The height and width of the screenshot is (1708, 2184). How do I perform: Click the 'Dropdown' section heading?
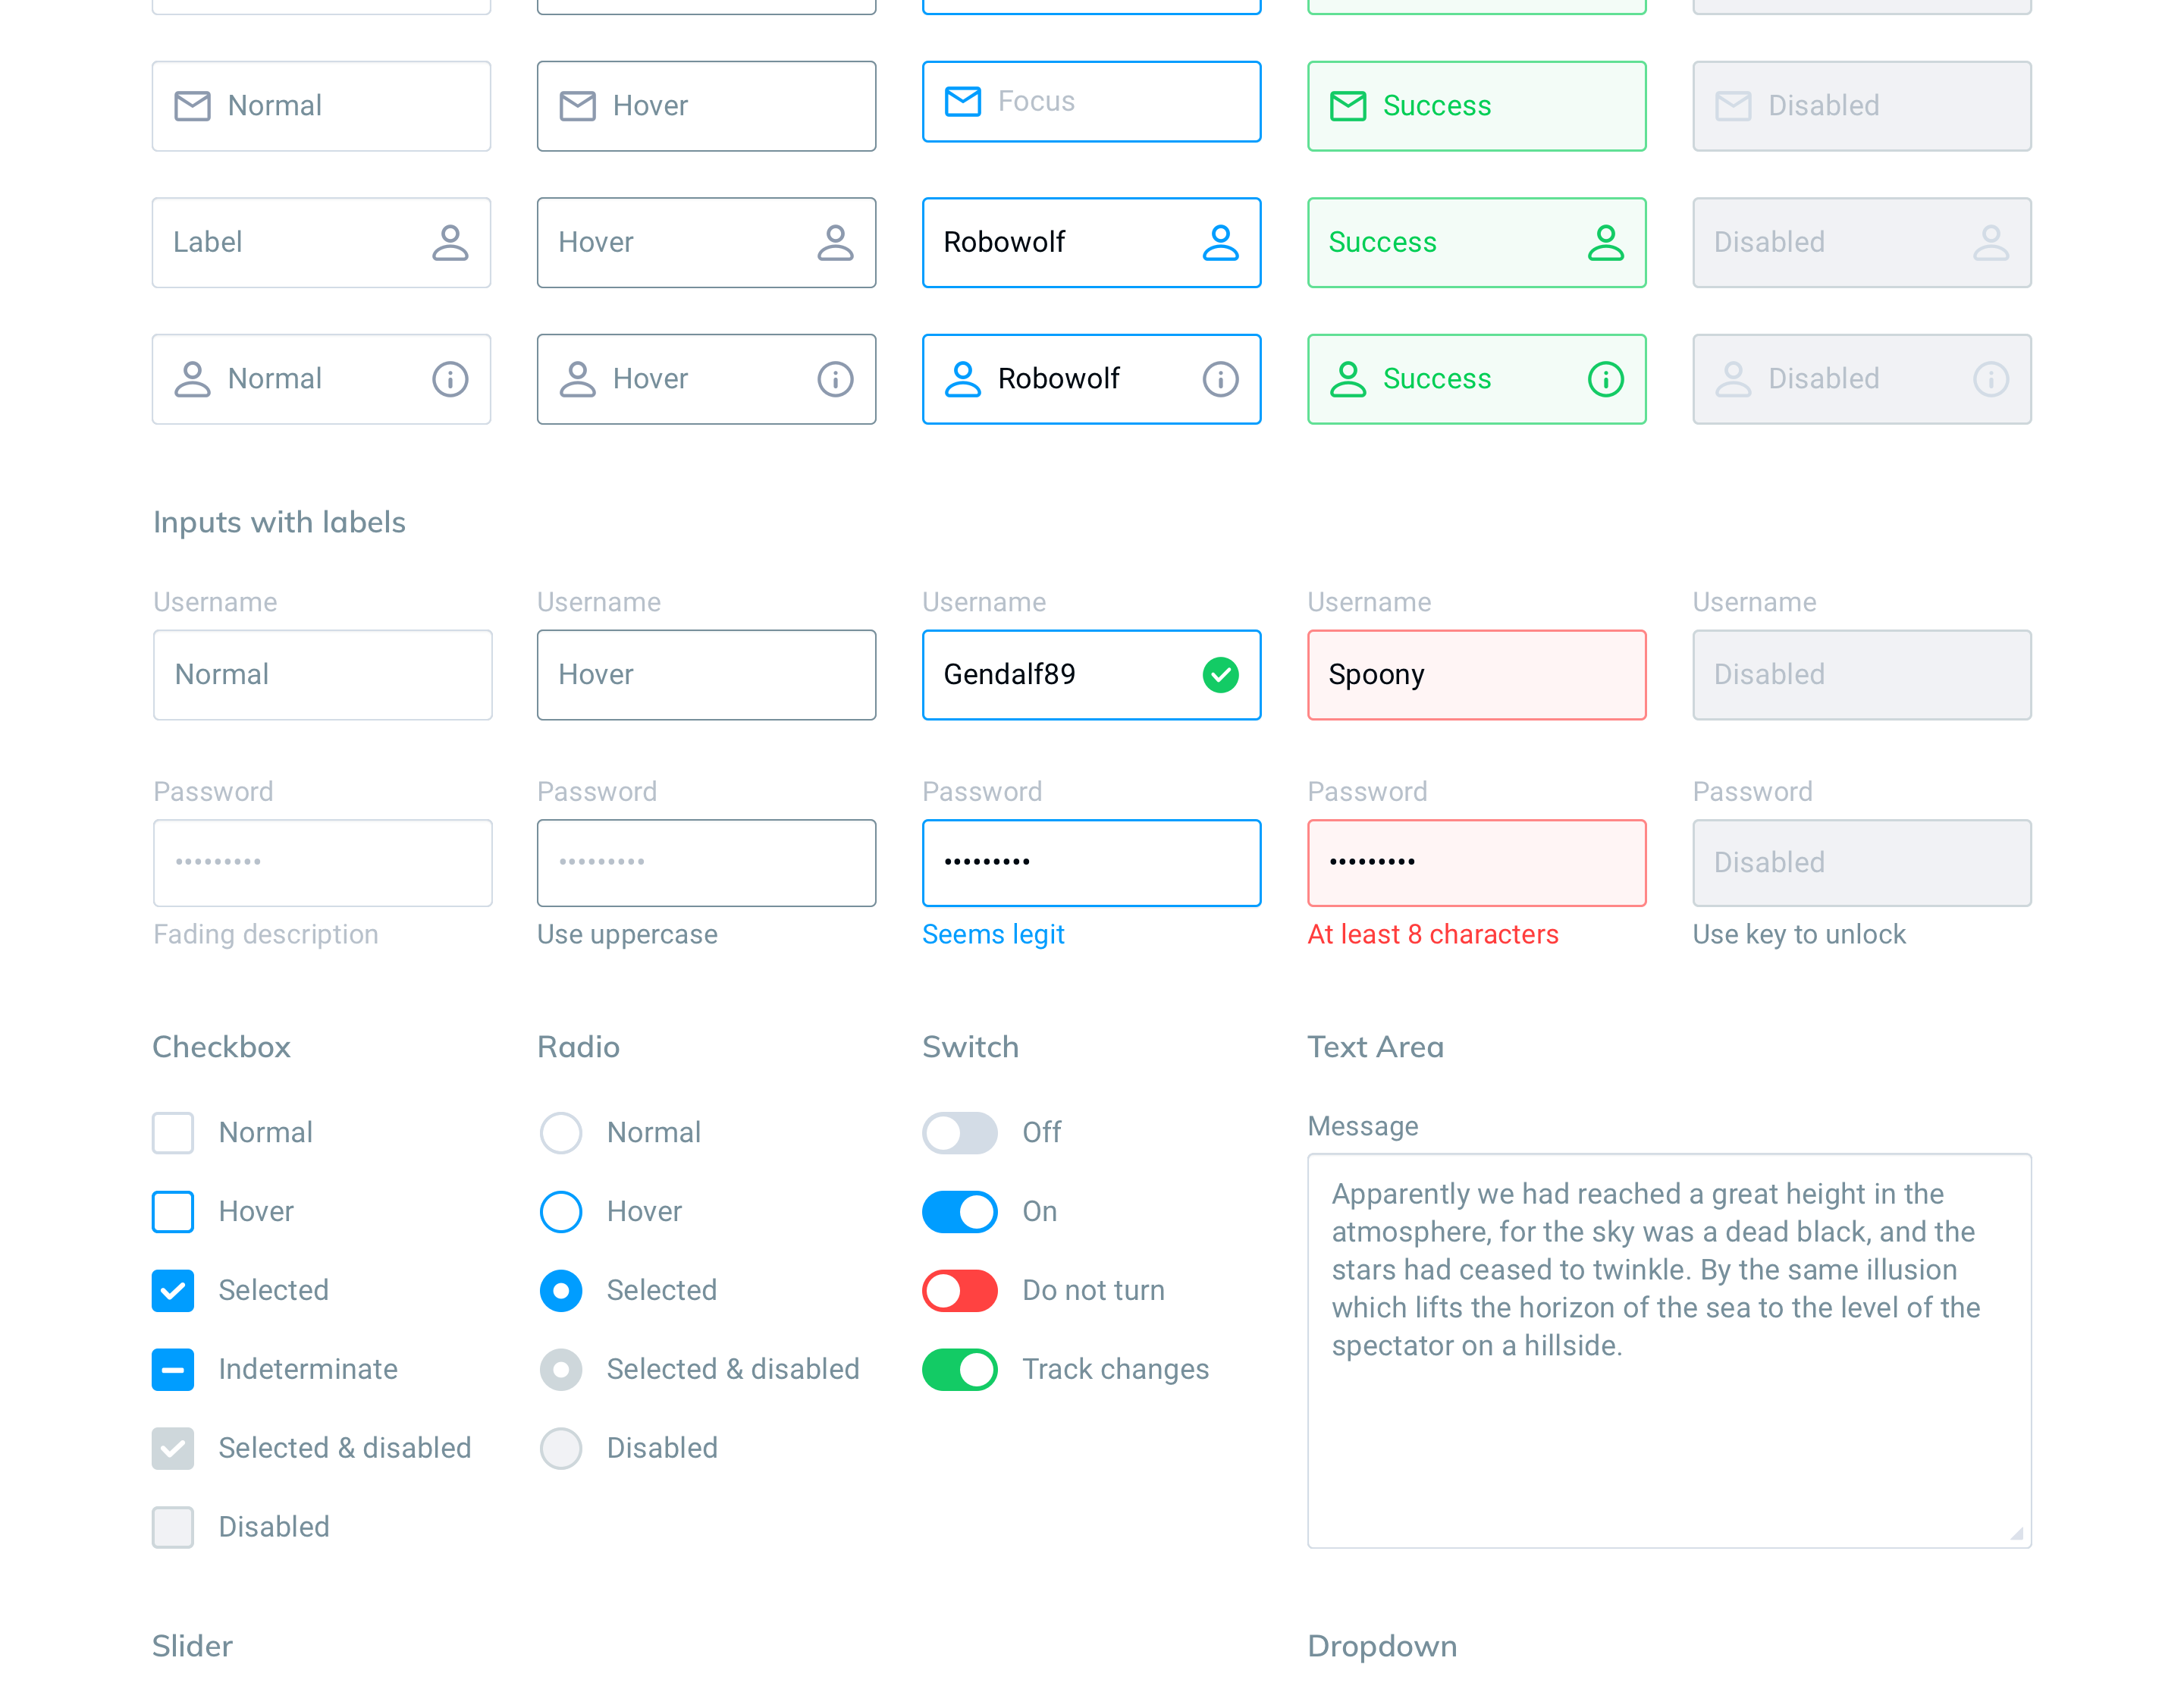1382,1646
